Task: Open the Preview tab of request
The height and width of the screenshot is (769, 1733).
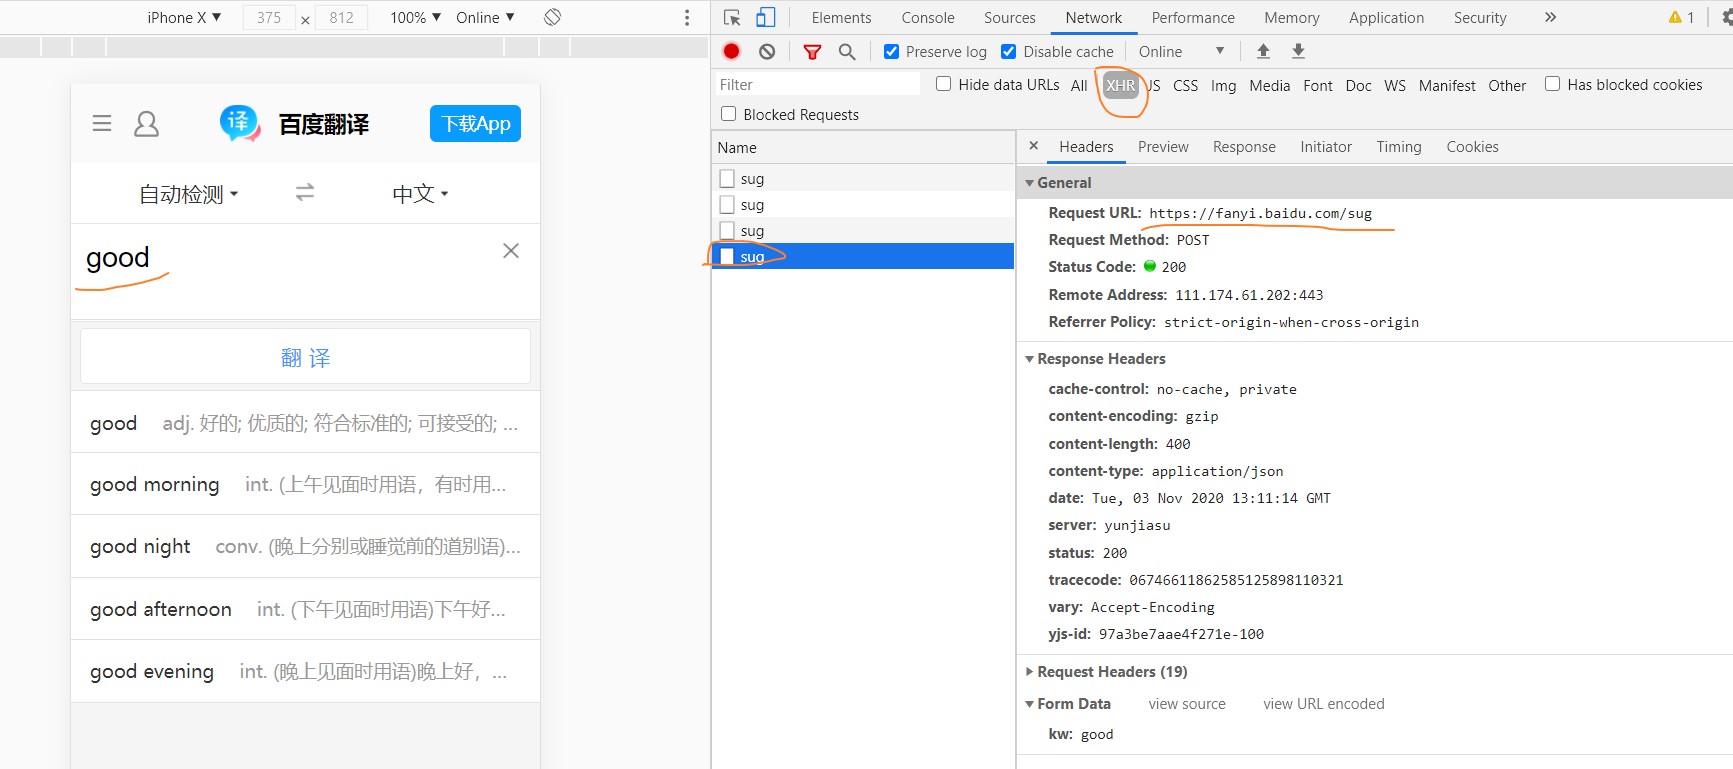Action: [x=1163, y=147]
